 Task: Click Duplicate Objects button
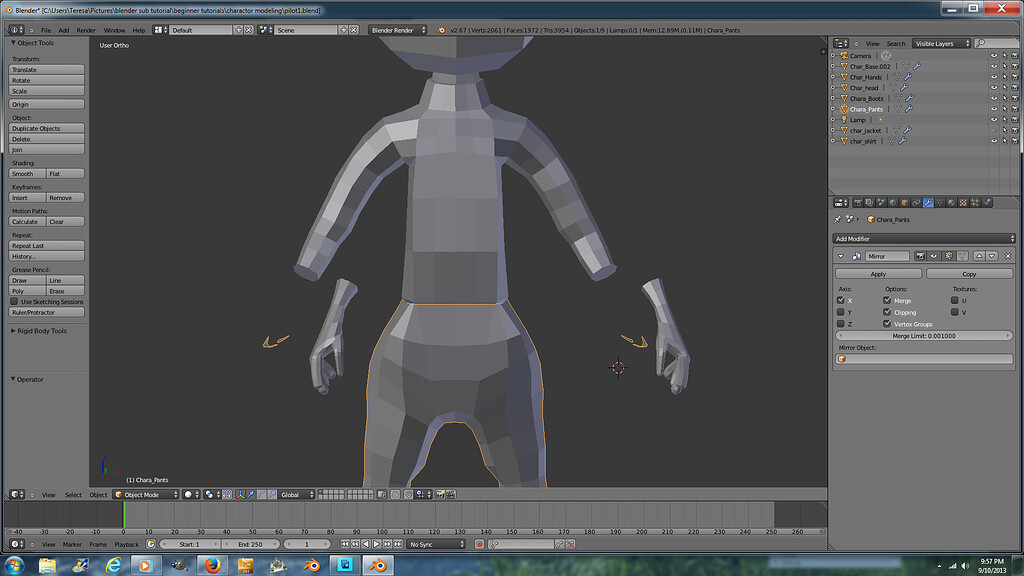pos(46,128)
